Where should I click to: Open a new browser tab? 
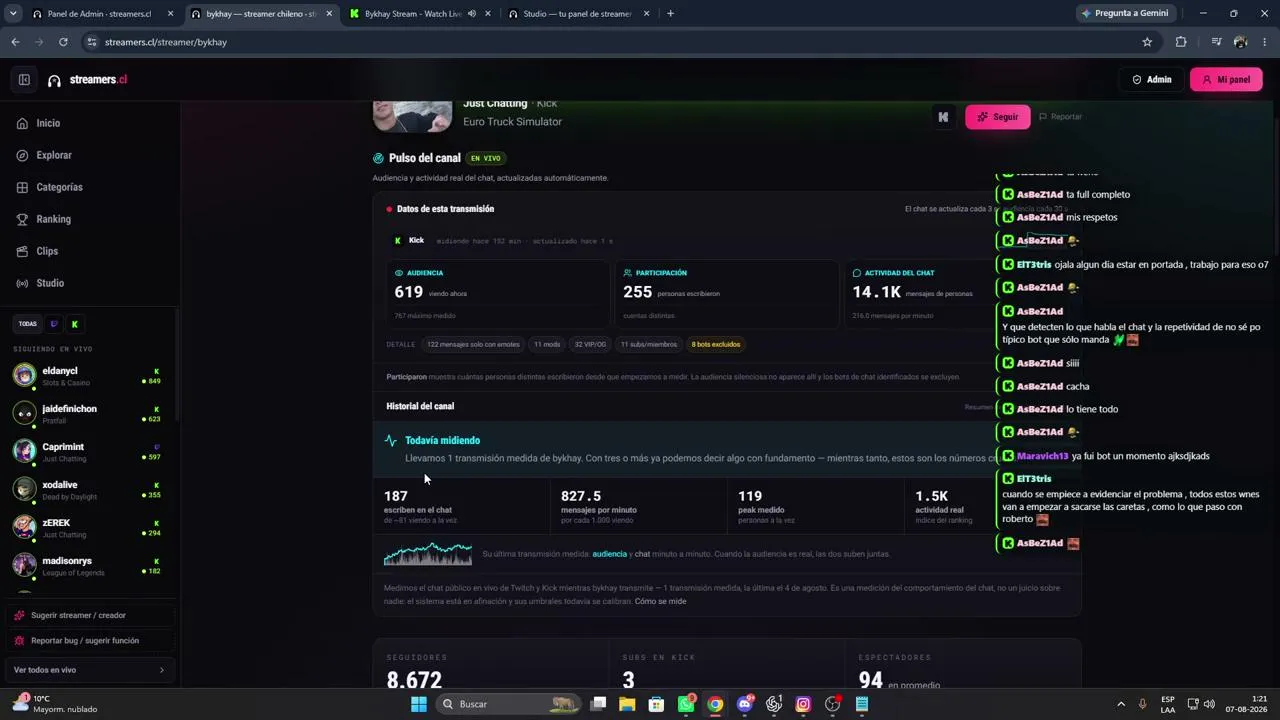click(670, 14)
